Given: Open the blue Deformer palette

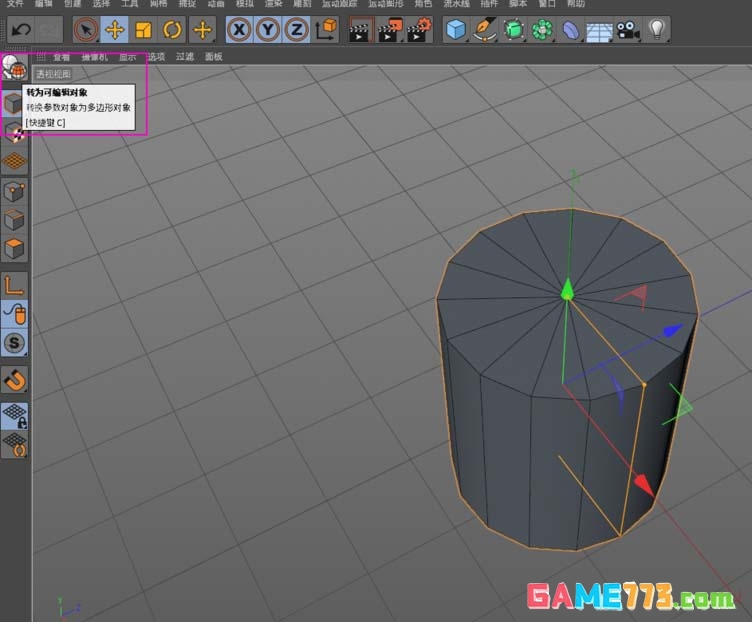Looking at the screenshot, I should 571,30.
